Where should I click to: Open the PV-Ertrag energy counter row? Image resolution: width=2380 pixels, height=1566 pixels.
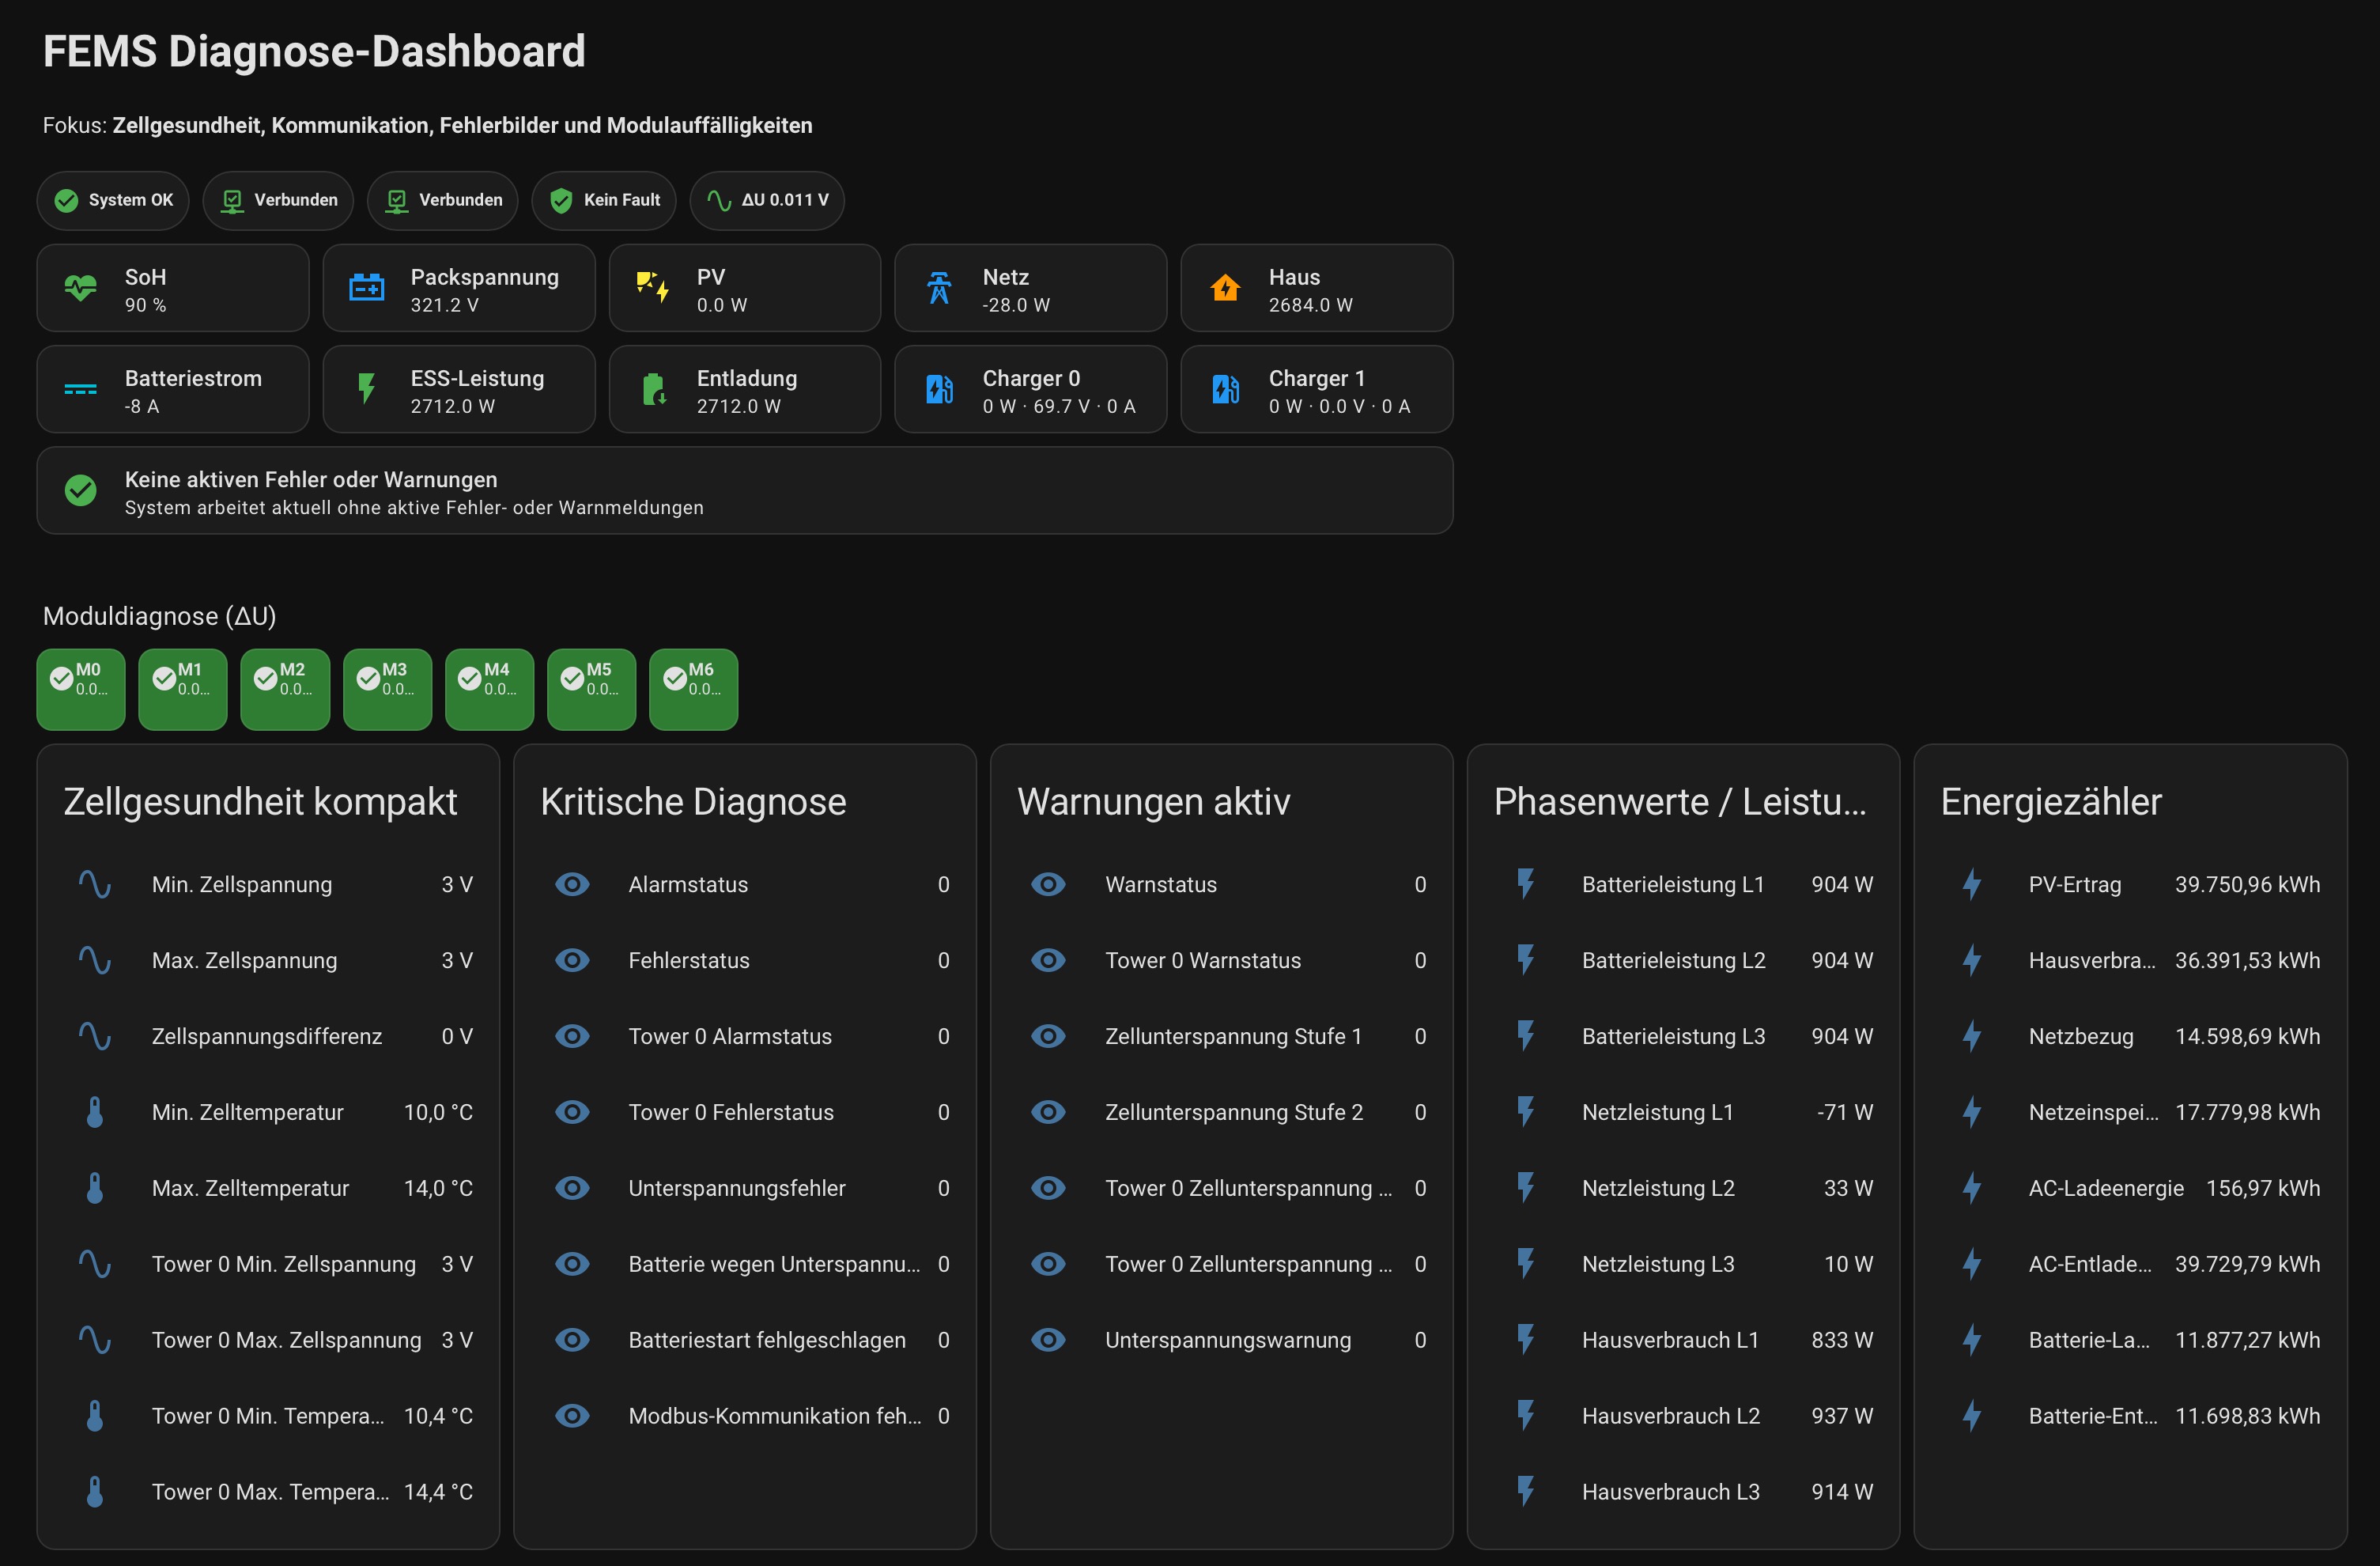[2129, 884]
